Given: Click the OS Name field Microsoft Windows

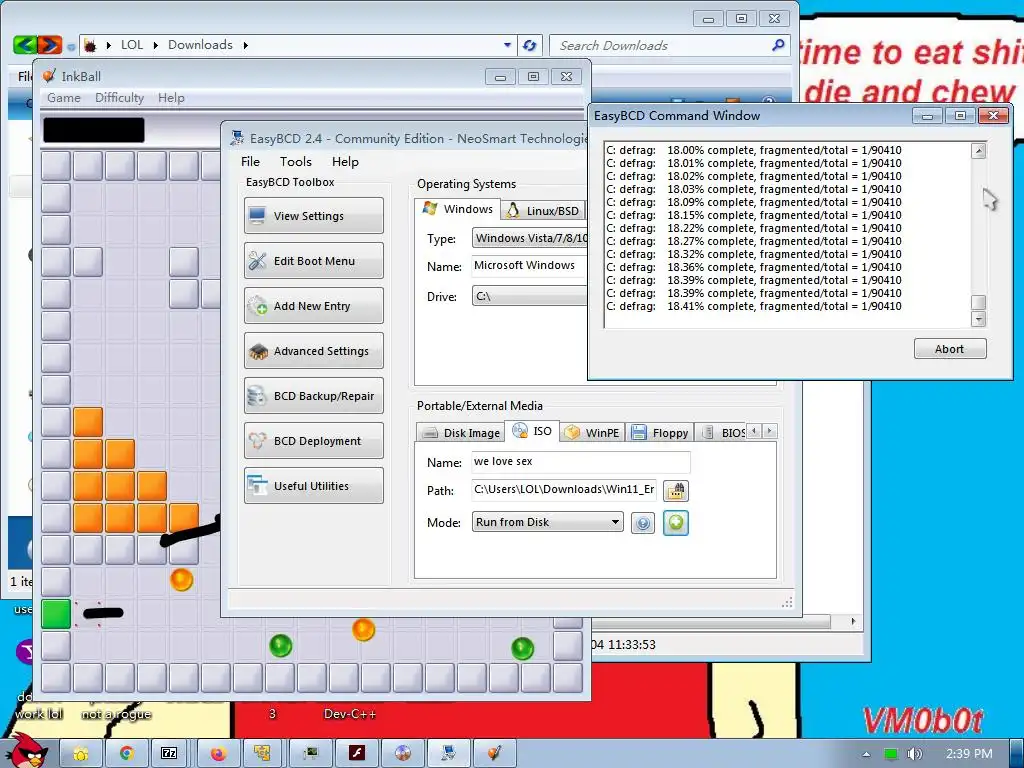Looking at the screenshot, I should click(530, 266).
